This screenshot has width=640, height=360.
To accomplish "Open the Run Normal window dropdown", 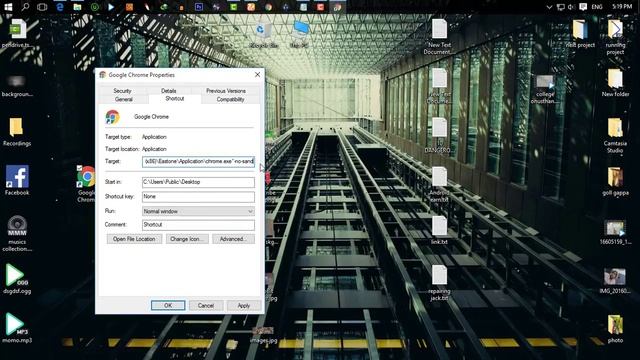I will pyautogui.click(x=198, y=211).
